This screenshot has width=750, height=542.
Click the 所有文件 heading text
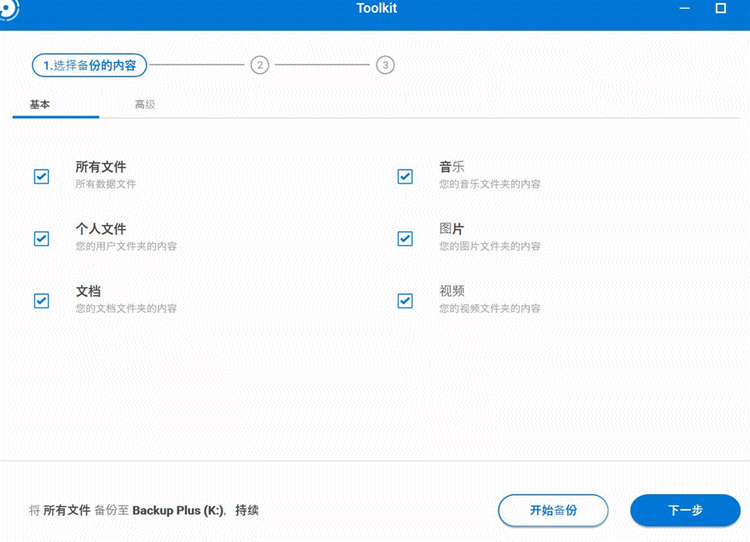(101, 167)
